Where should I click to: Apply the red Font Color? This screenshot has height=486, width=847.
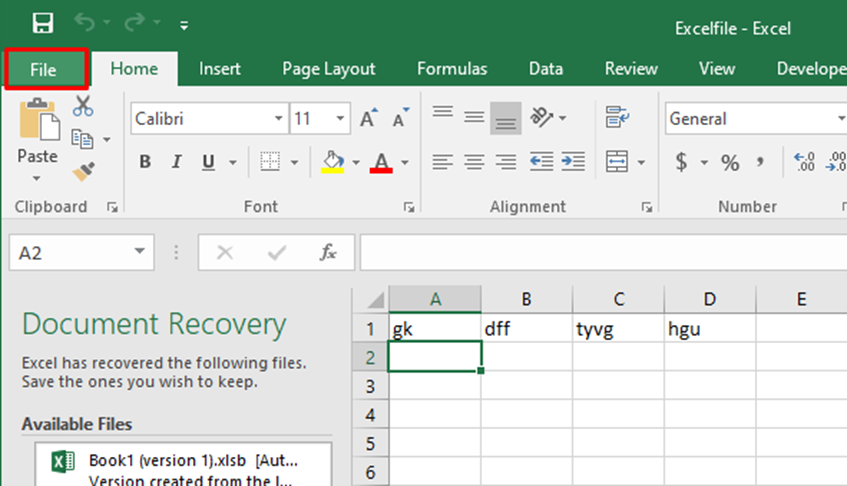tap(381, 161)
